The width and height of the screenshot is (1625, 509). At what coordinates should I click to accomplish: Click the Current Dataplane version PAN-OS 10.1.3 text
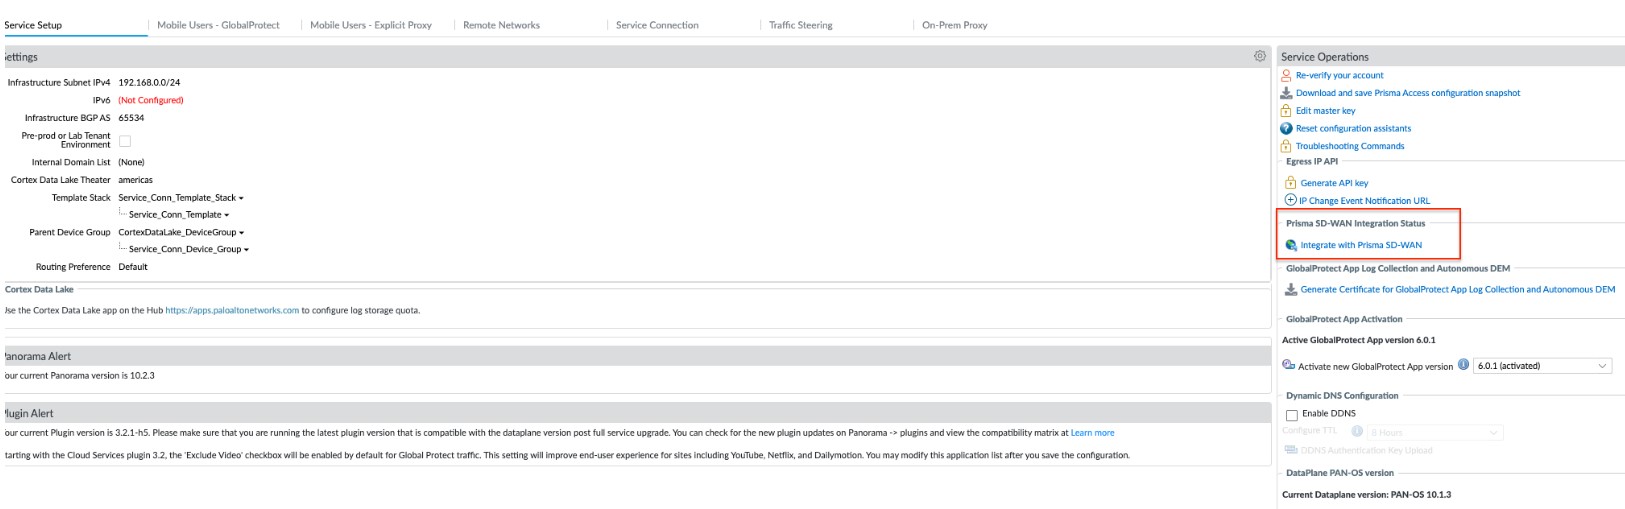[1366, 494]
